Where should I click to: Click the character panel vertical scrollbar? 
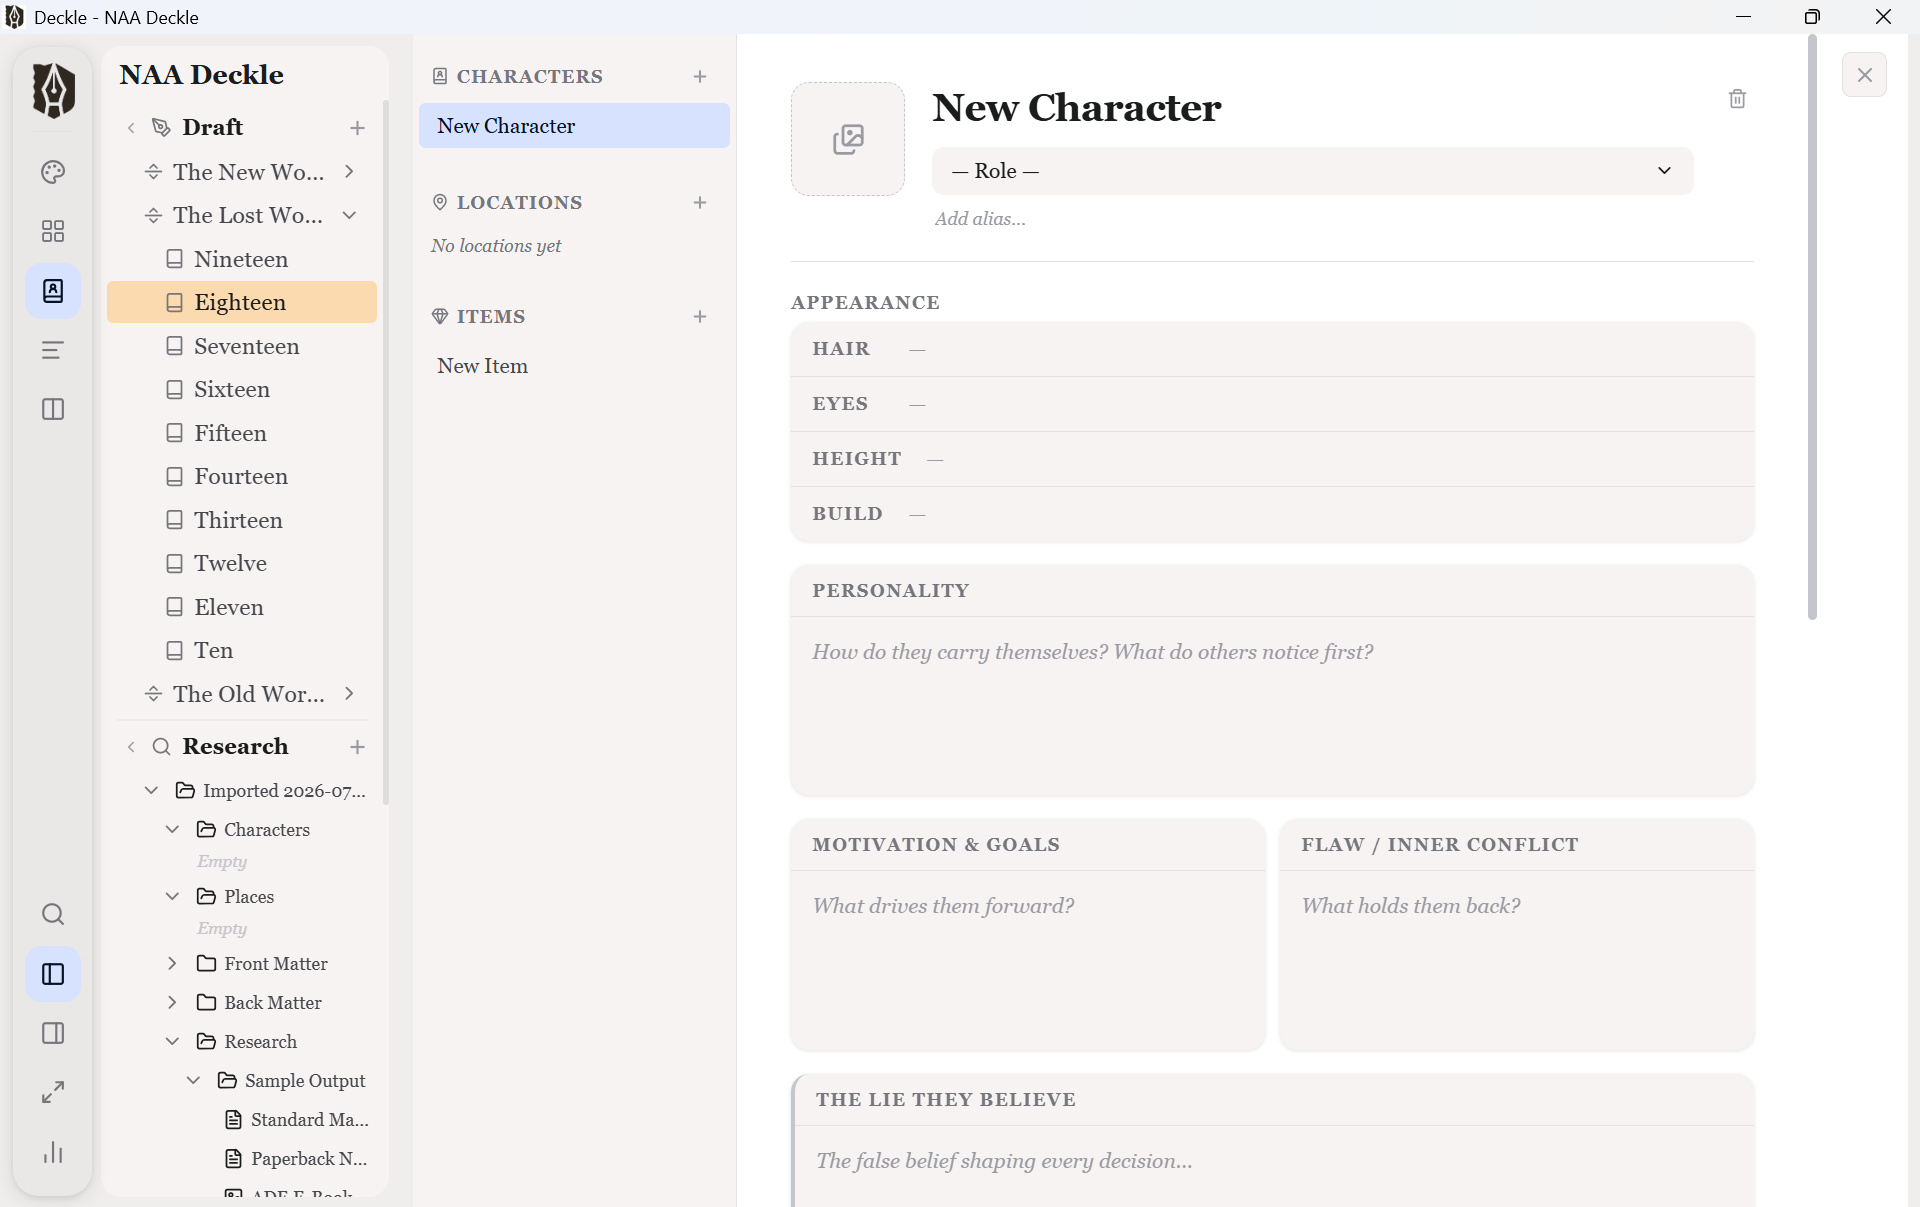coord(1812,327)
